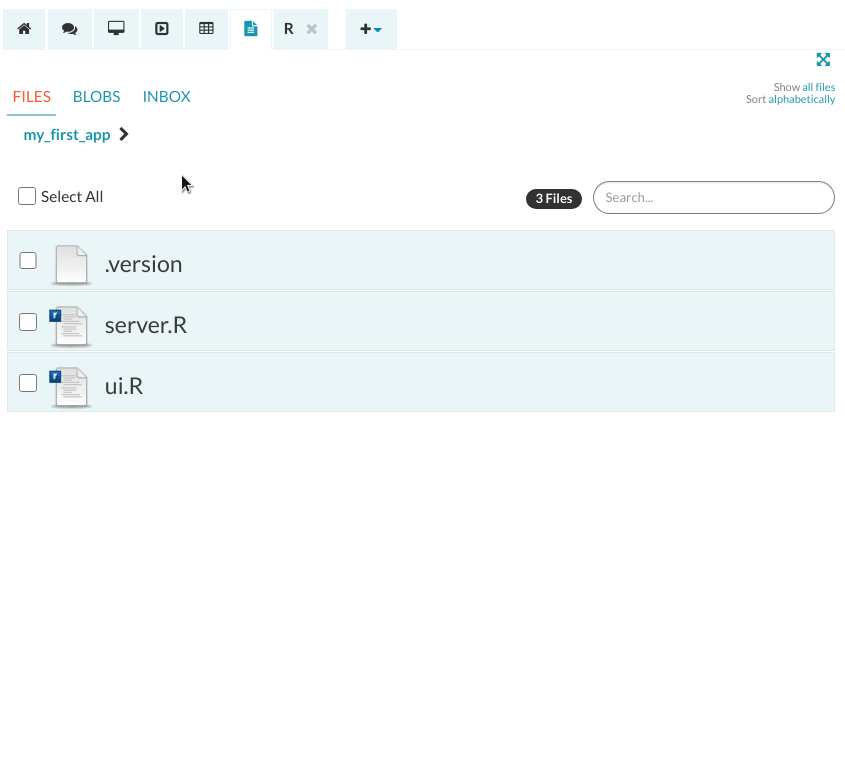Screen dimensions: 845x758
Task: Click inside the file Search field
Action: (x=713, y=198)
